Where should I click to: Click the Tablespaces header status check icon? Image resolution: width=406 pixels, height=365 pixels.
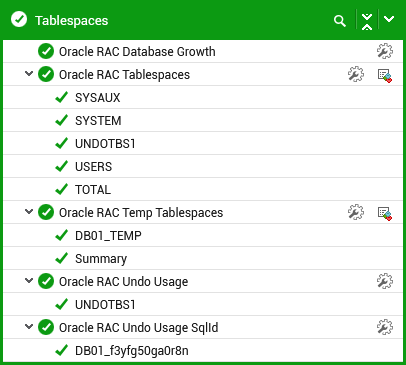(x=19, y=19)
